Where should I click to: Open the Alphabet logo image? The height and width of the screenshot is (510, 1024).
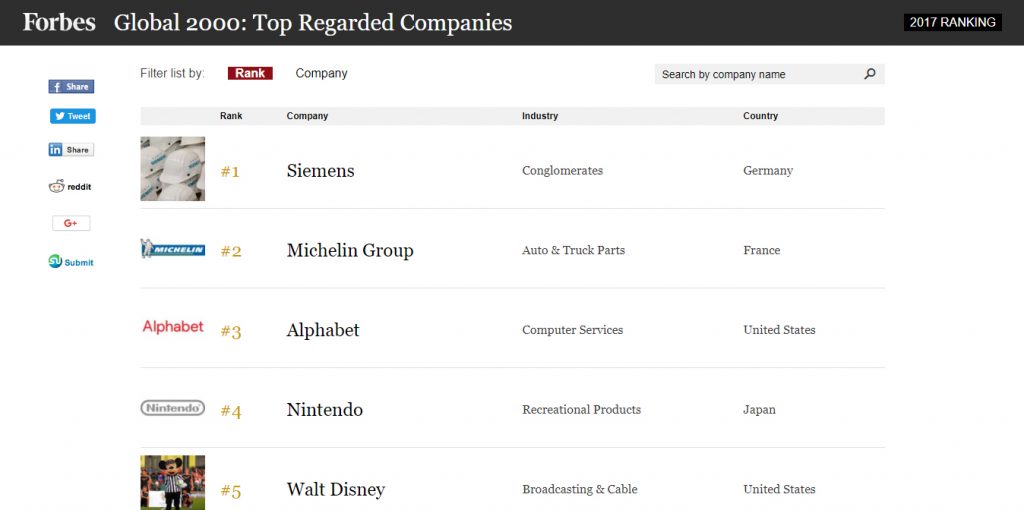coord(173,327)
